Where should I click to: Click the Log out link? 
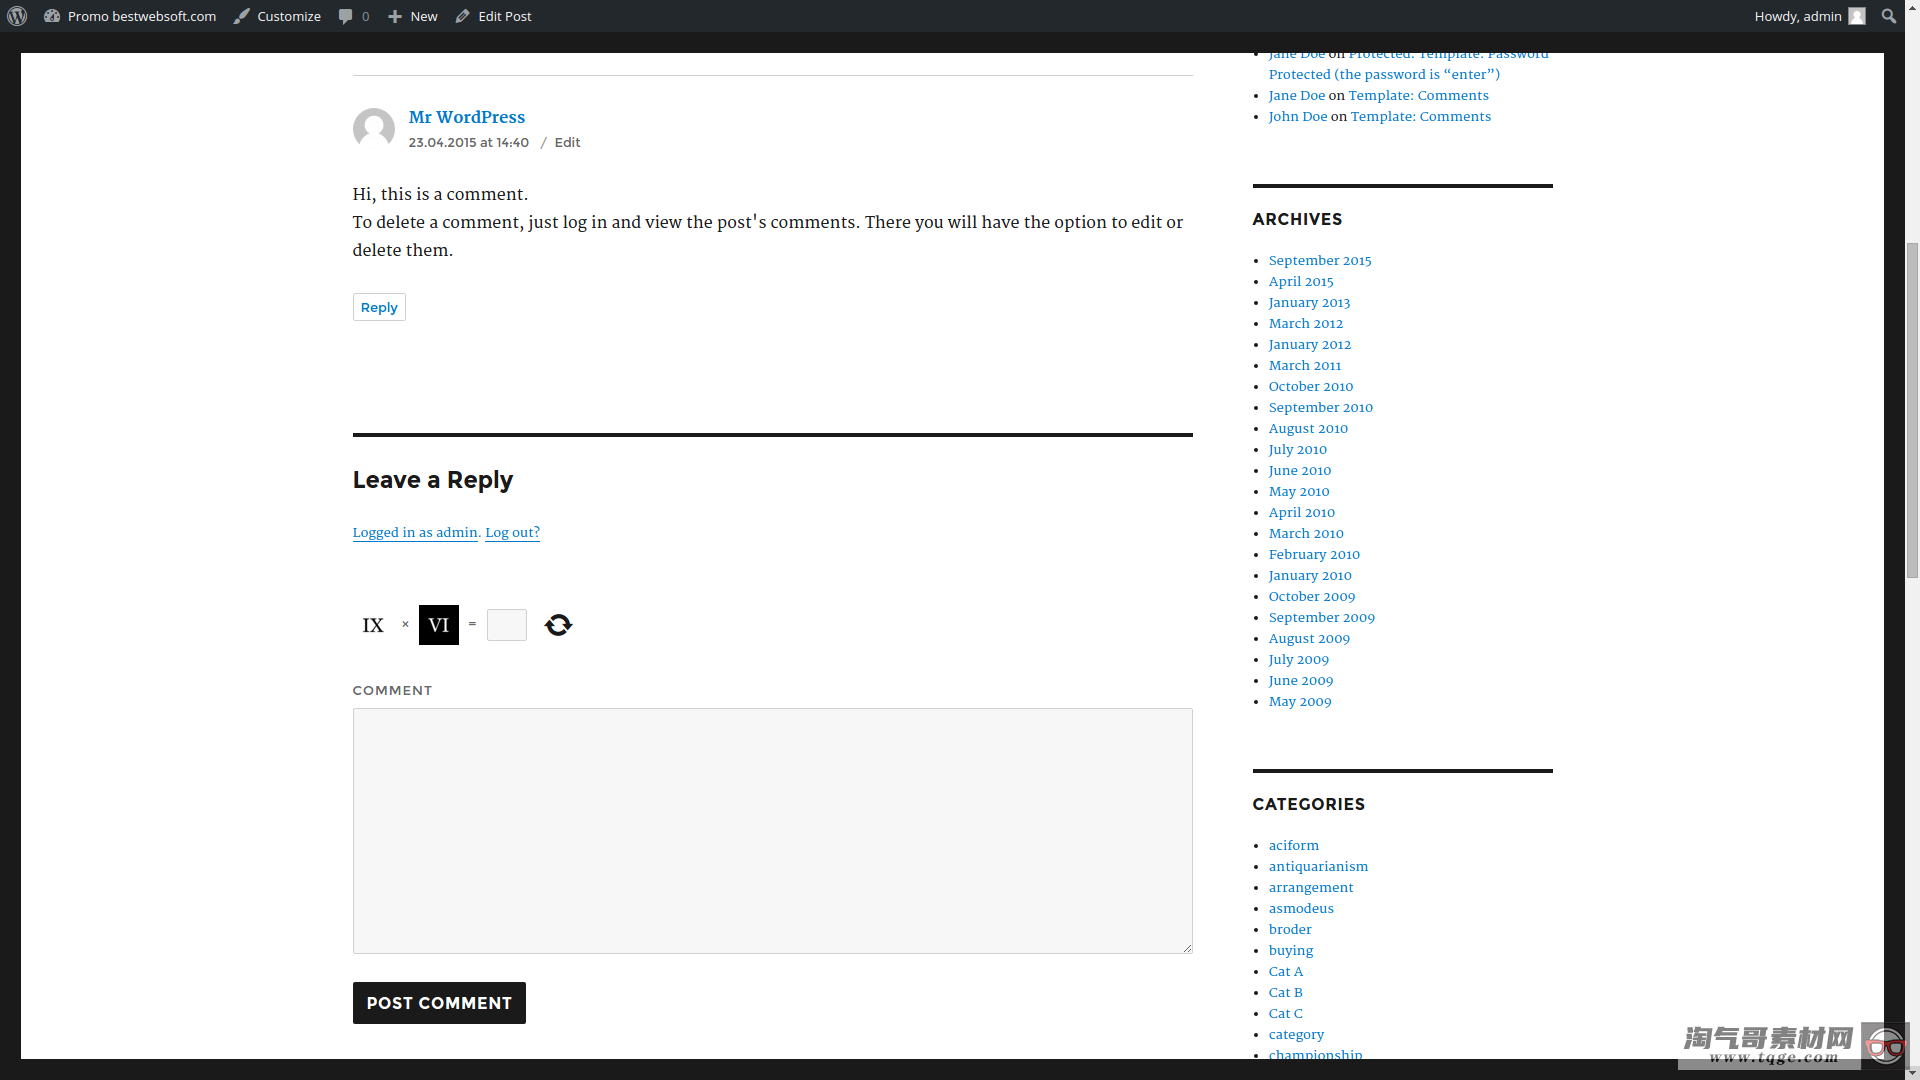[x=513, y=531]
